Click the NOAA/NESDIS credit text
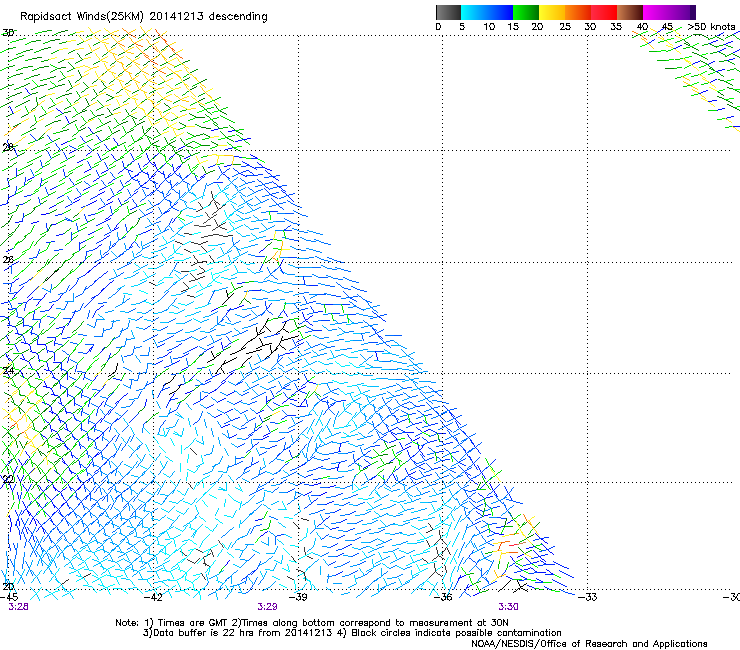 tap(589, 644)
